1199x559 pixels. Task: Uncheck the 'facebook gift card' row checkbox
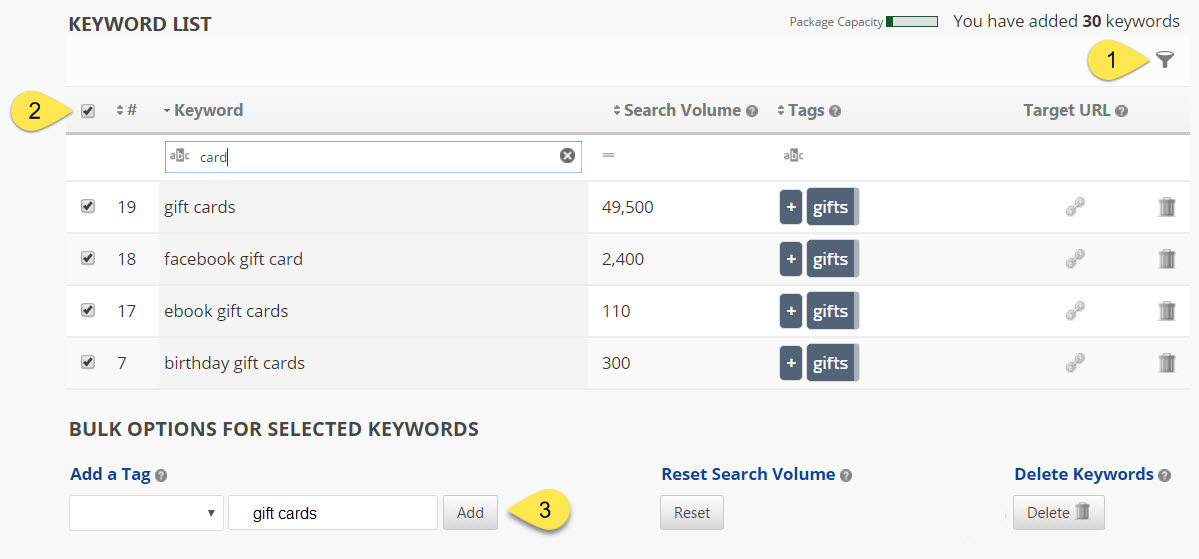[x=88, y=259]
